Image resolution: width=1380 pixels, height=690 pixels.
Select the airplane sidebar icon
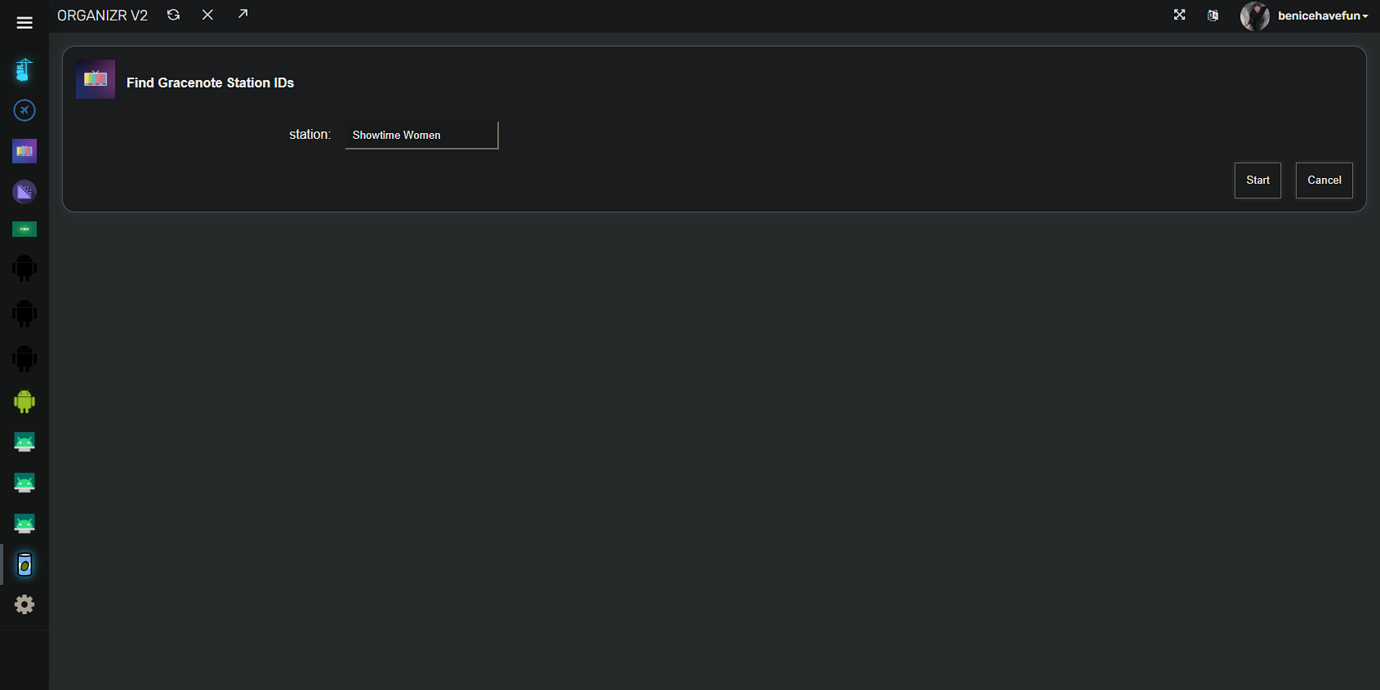click(24, 110)
